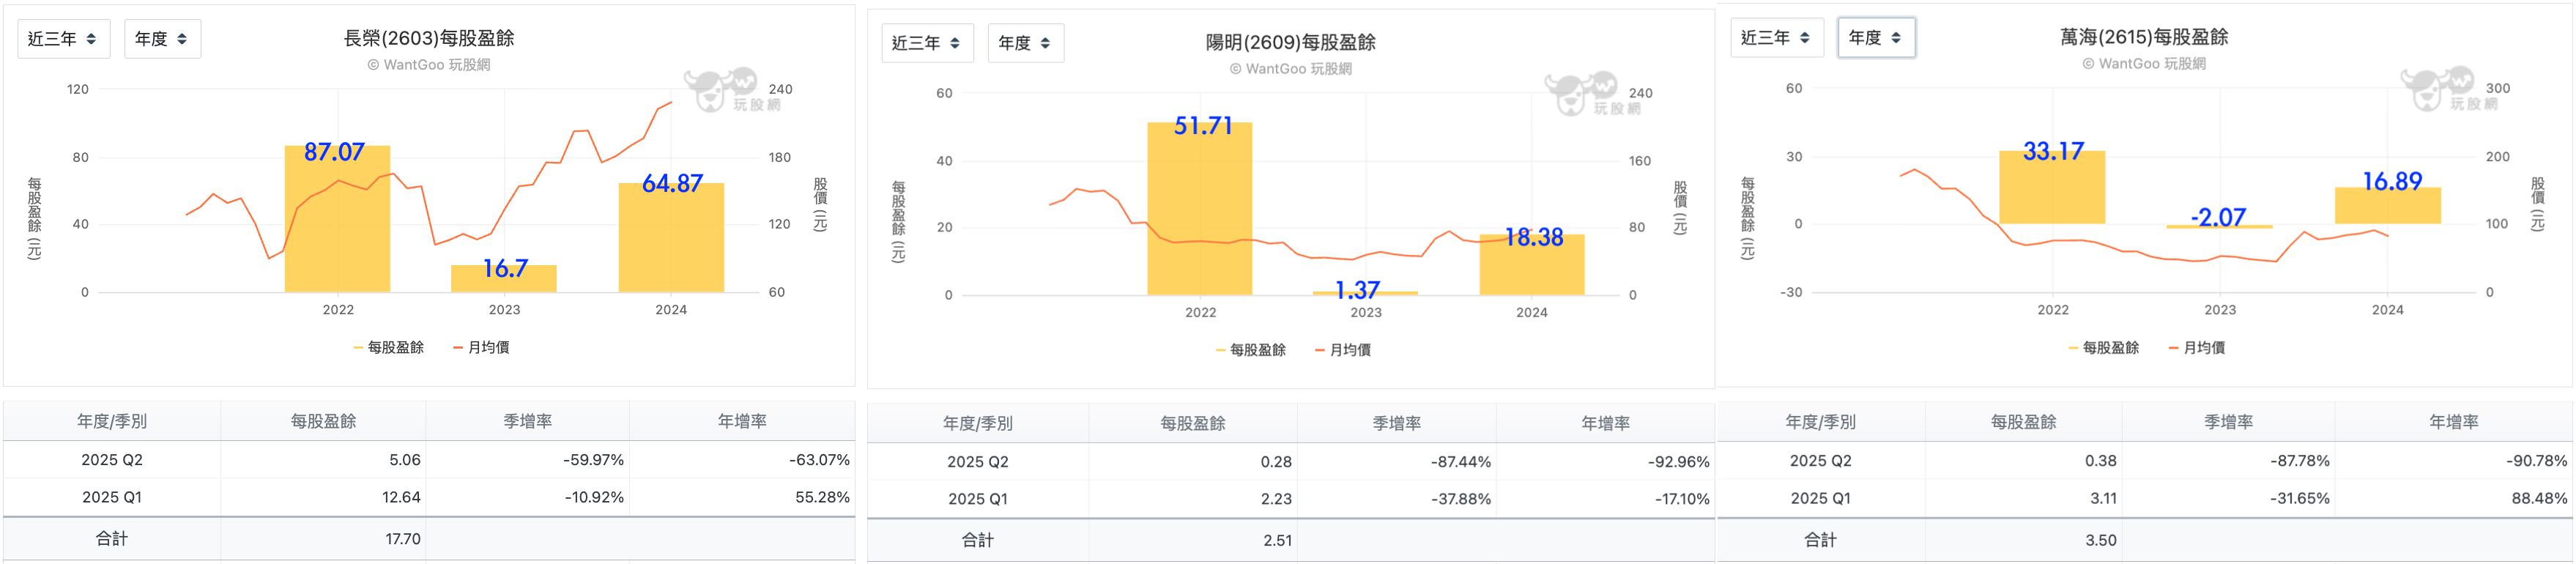
Task: Click 每股盈餘 header in 長榮 table
Action: point(323,421)
